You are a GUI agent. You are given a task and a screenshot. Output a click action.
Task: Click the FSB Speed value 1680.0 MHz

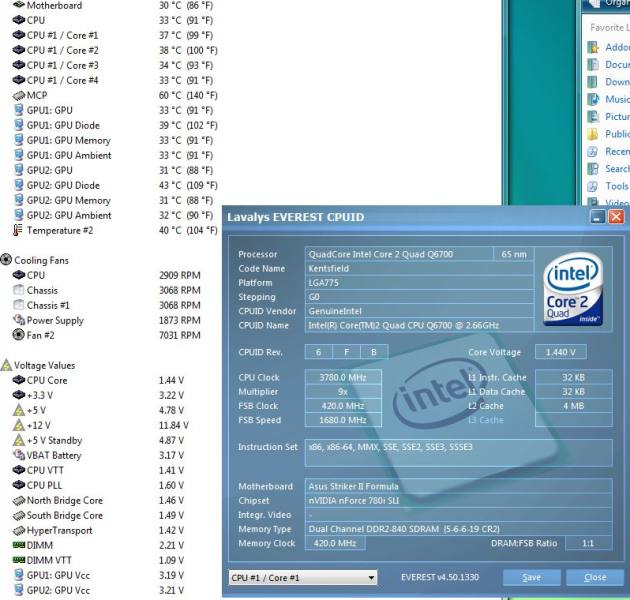pos(343,420)
